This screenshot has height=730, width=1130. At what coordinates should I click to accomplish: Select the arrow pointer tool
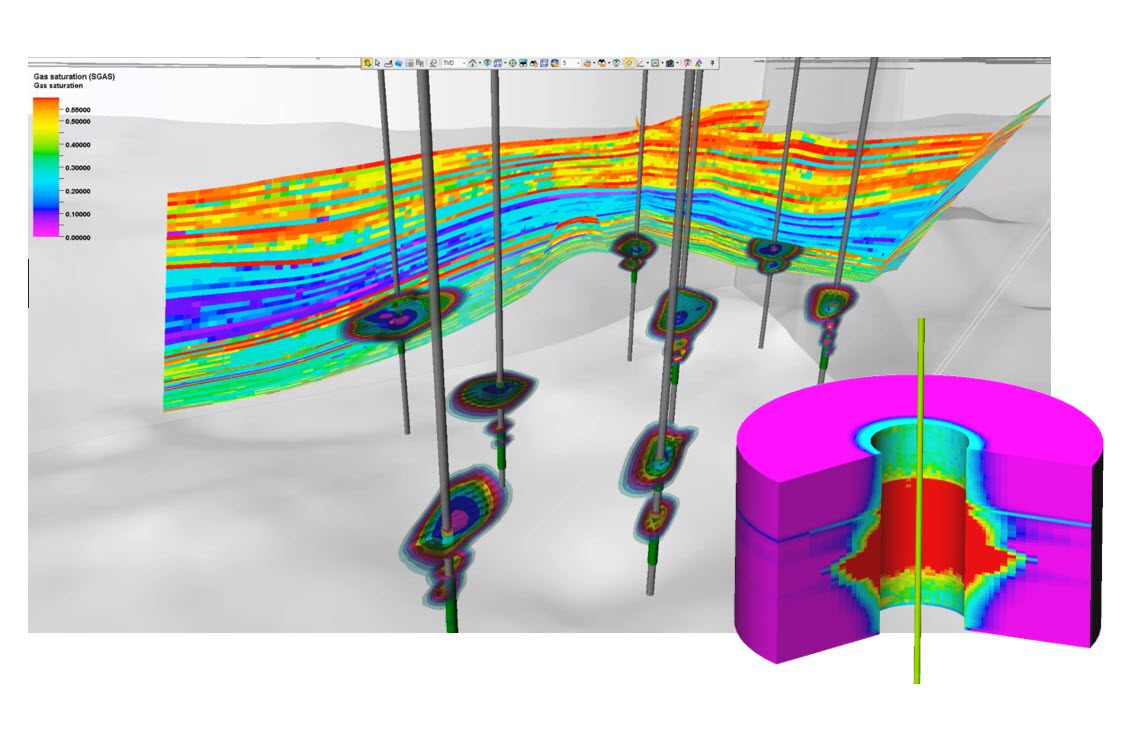(x=377, y=63)
